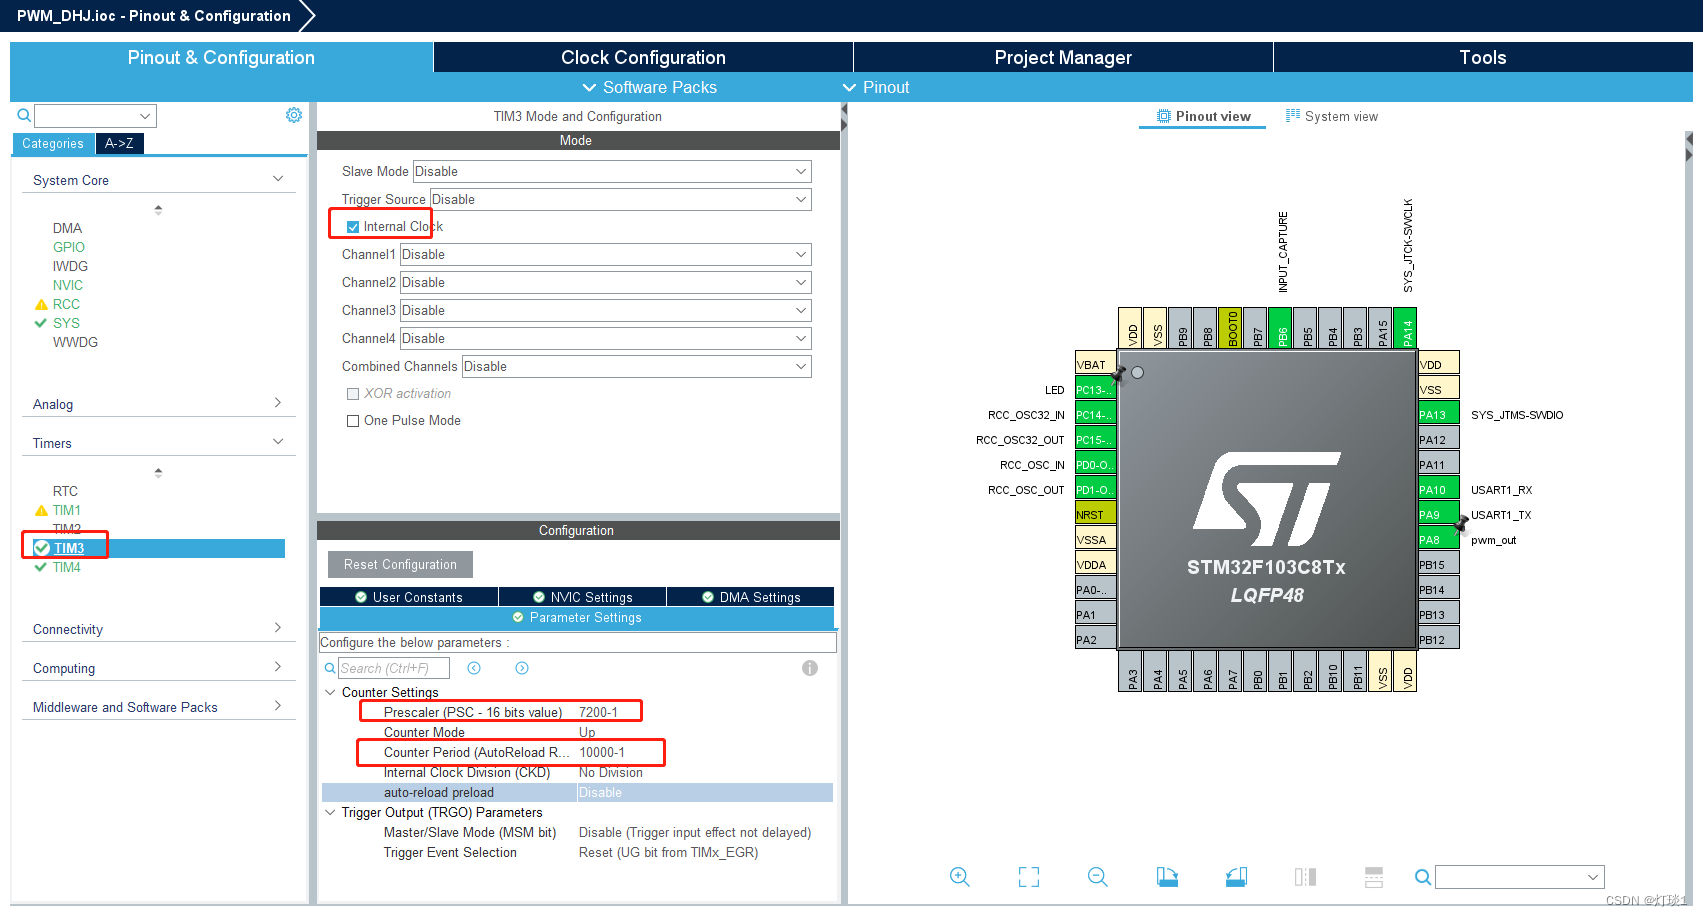Image resolution: width=1703 pixels, height=916 pixels.
Task: Select RCC in System Core list
Action: pos(66,304)
